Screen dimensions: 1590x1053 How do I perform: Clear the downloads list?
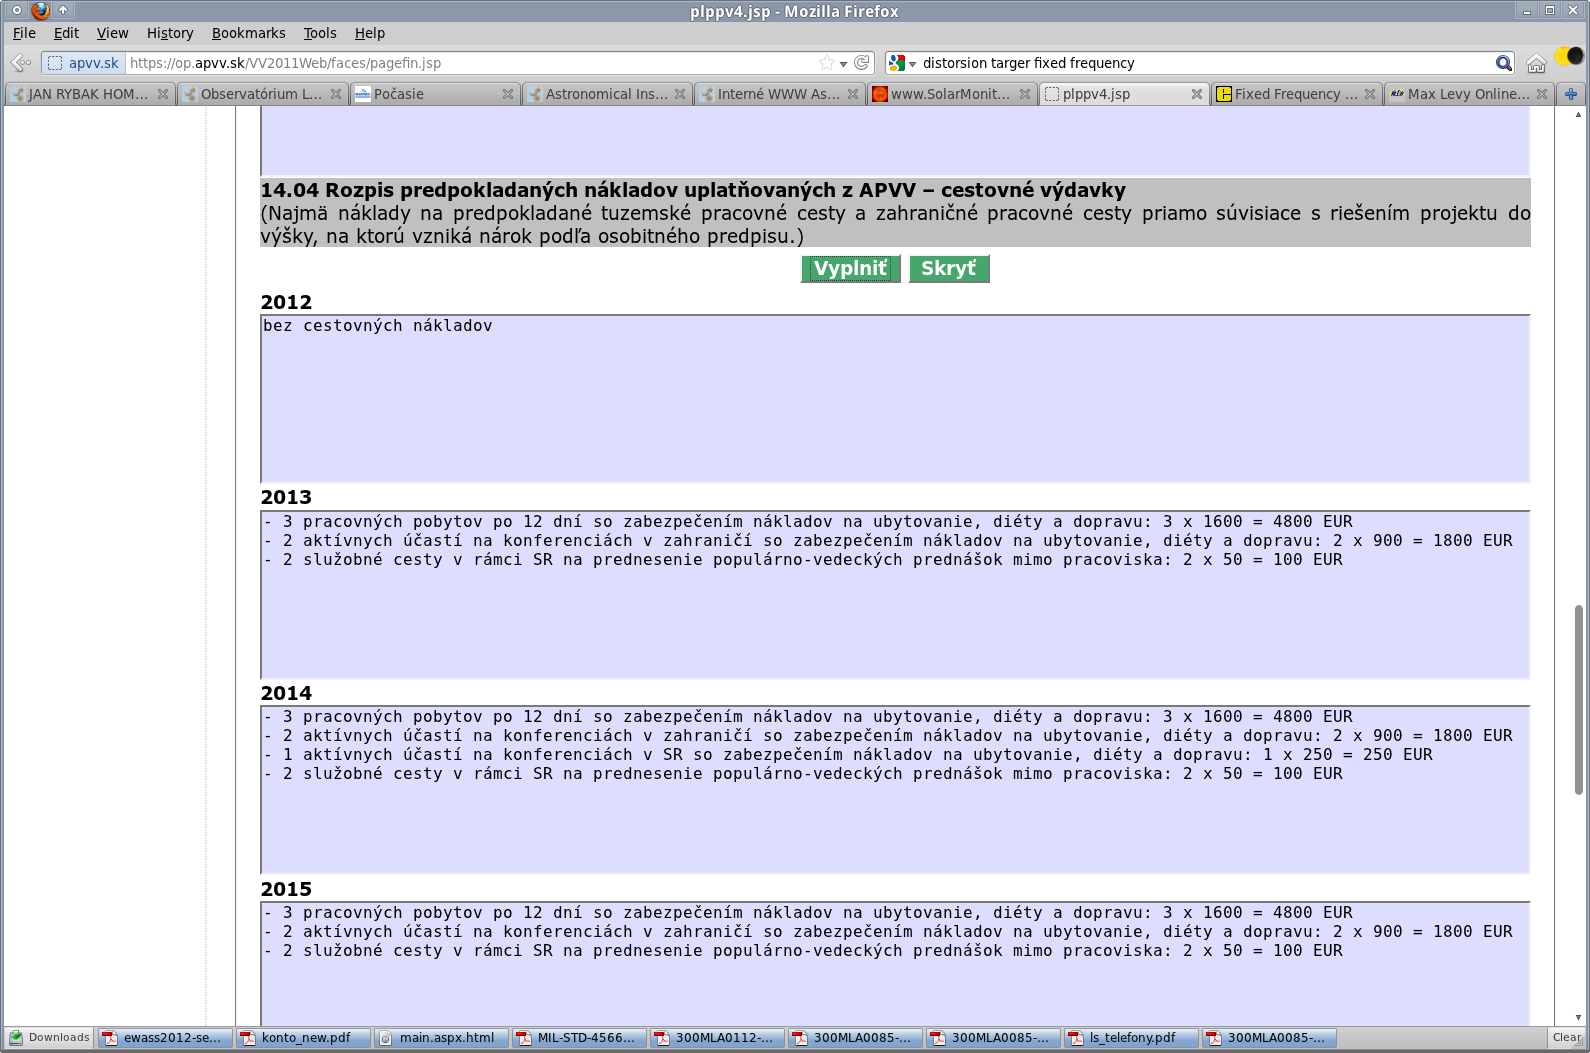[x=1566, y=1038]
